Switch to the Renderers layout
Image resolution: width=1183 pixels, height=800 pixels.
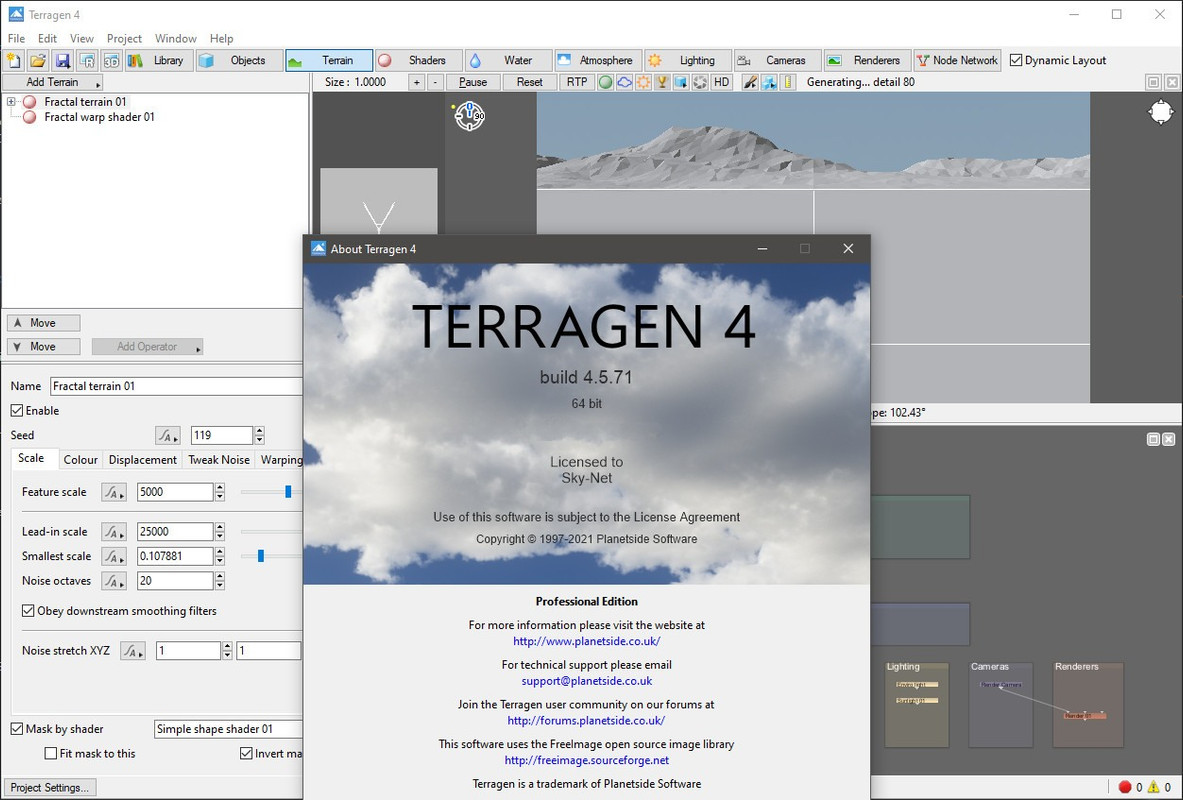pos(867,60)
